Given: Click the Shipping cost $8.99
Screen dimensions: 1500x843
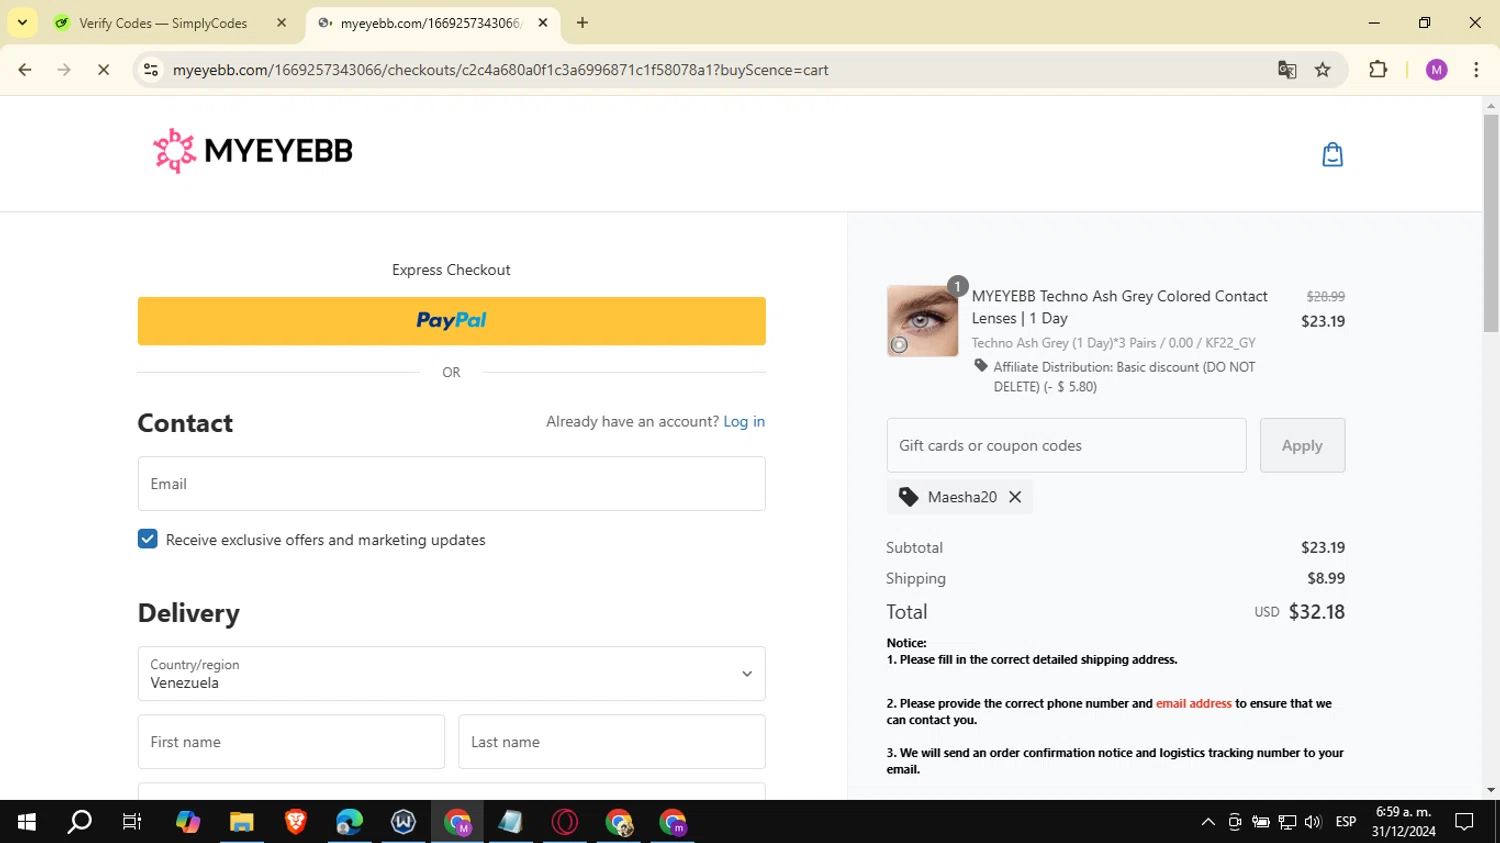Looking at the screenshot, I should point(1326,578).
